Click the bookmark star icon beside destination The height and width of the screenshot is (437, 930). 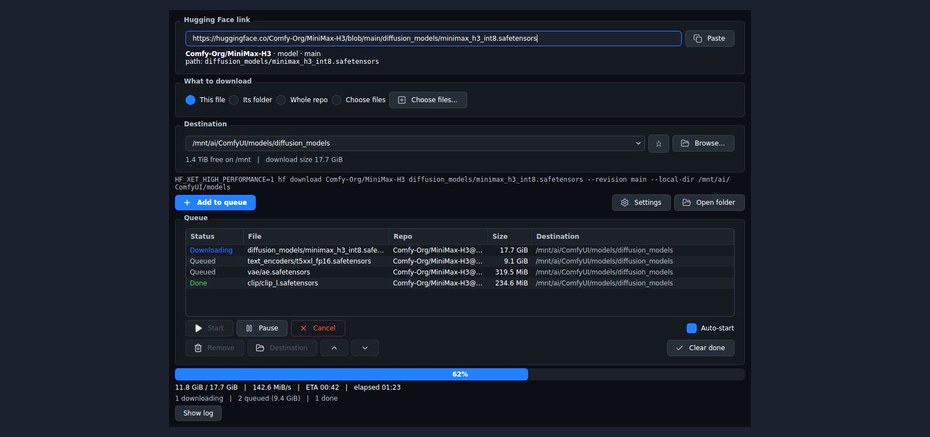point(658,143)
